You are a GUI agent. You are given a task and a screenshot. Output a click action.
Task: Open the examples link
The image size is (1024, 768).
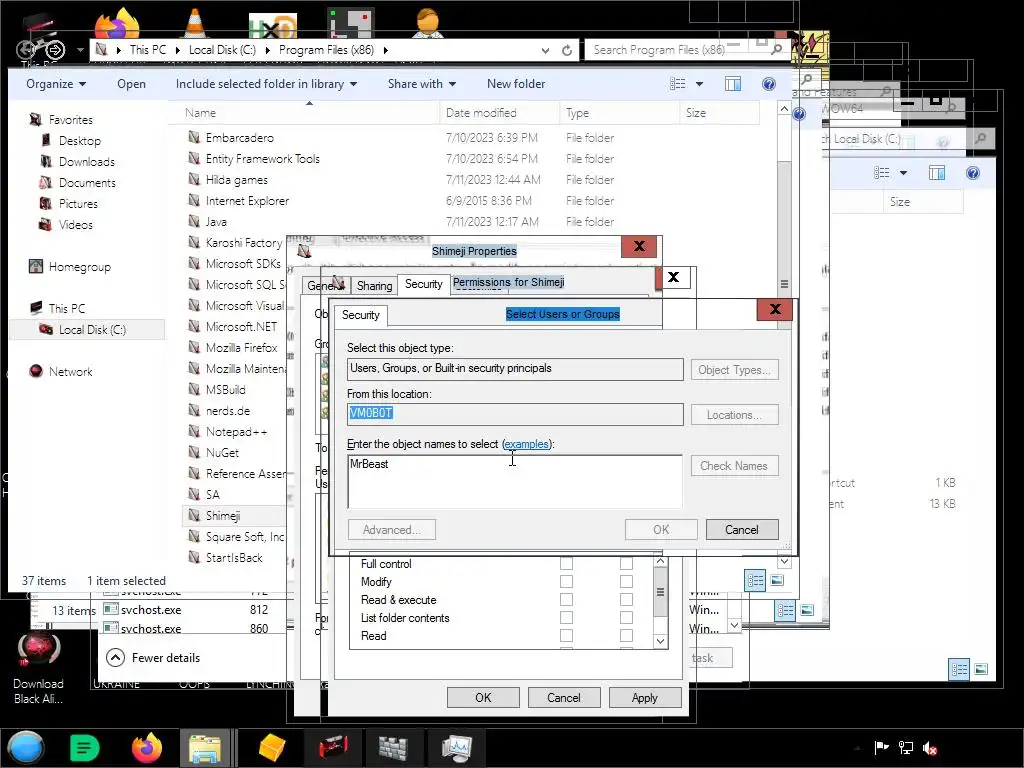point(527,444)
